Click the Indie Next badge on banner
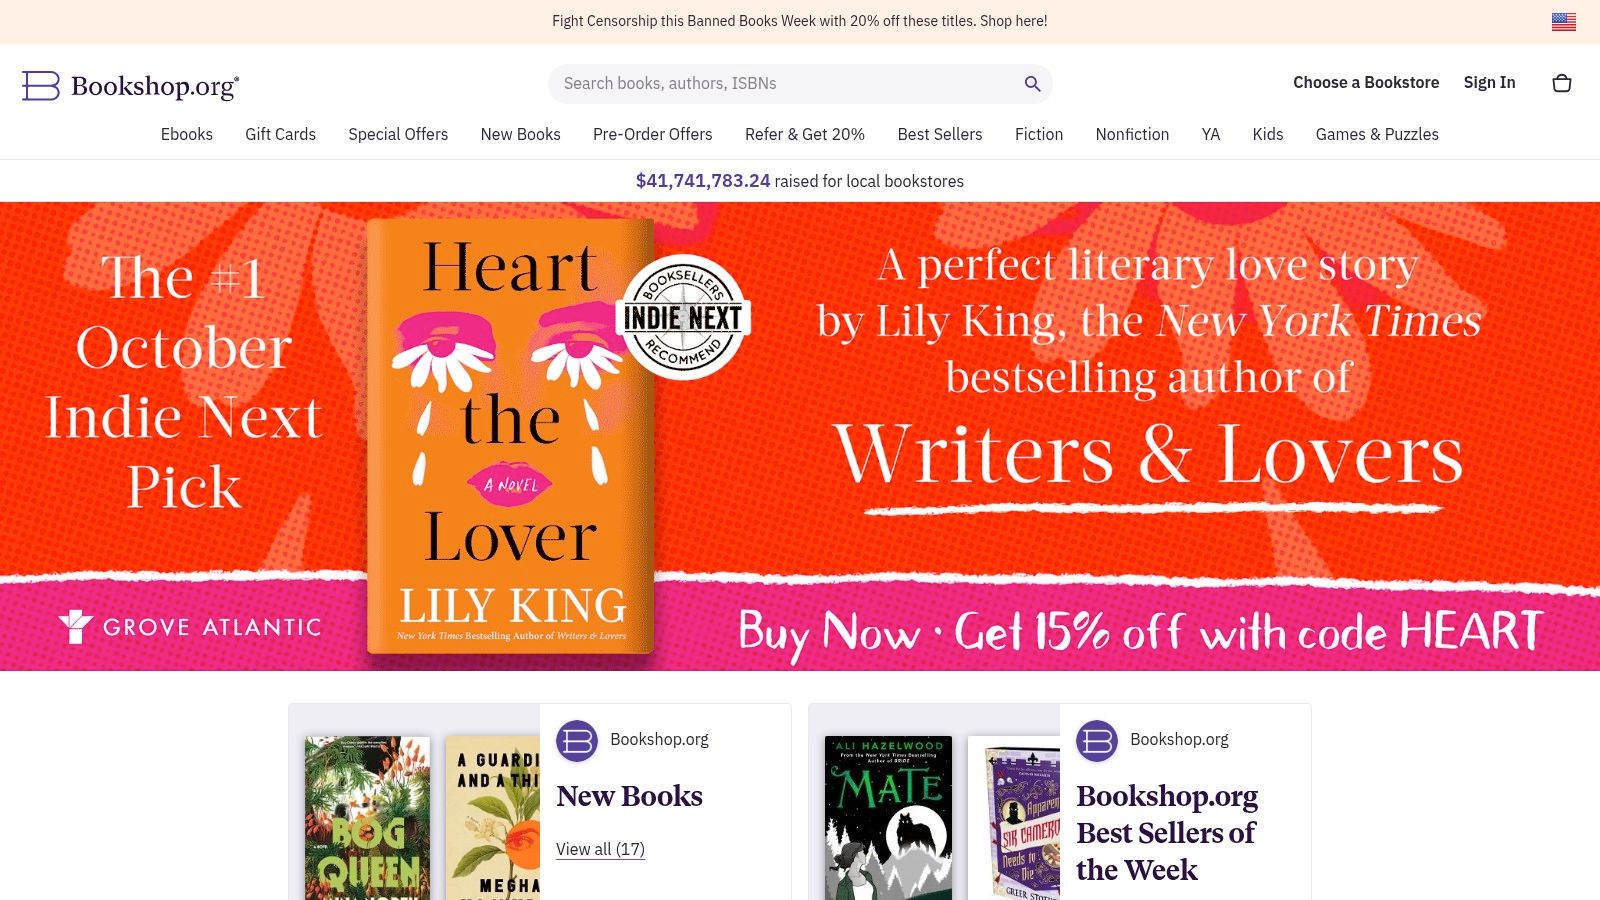Image resolution: width=1600 pixels, height=900 pixels. (x=683, y=318)
